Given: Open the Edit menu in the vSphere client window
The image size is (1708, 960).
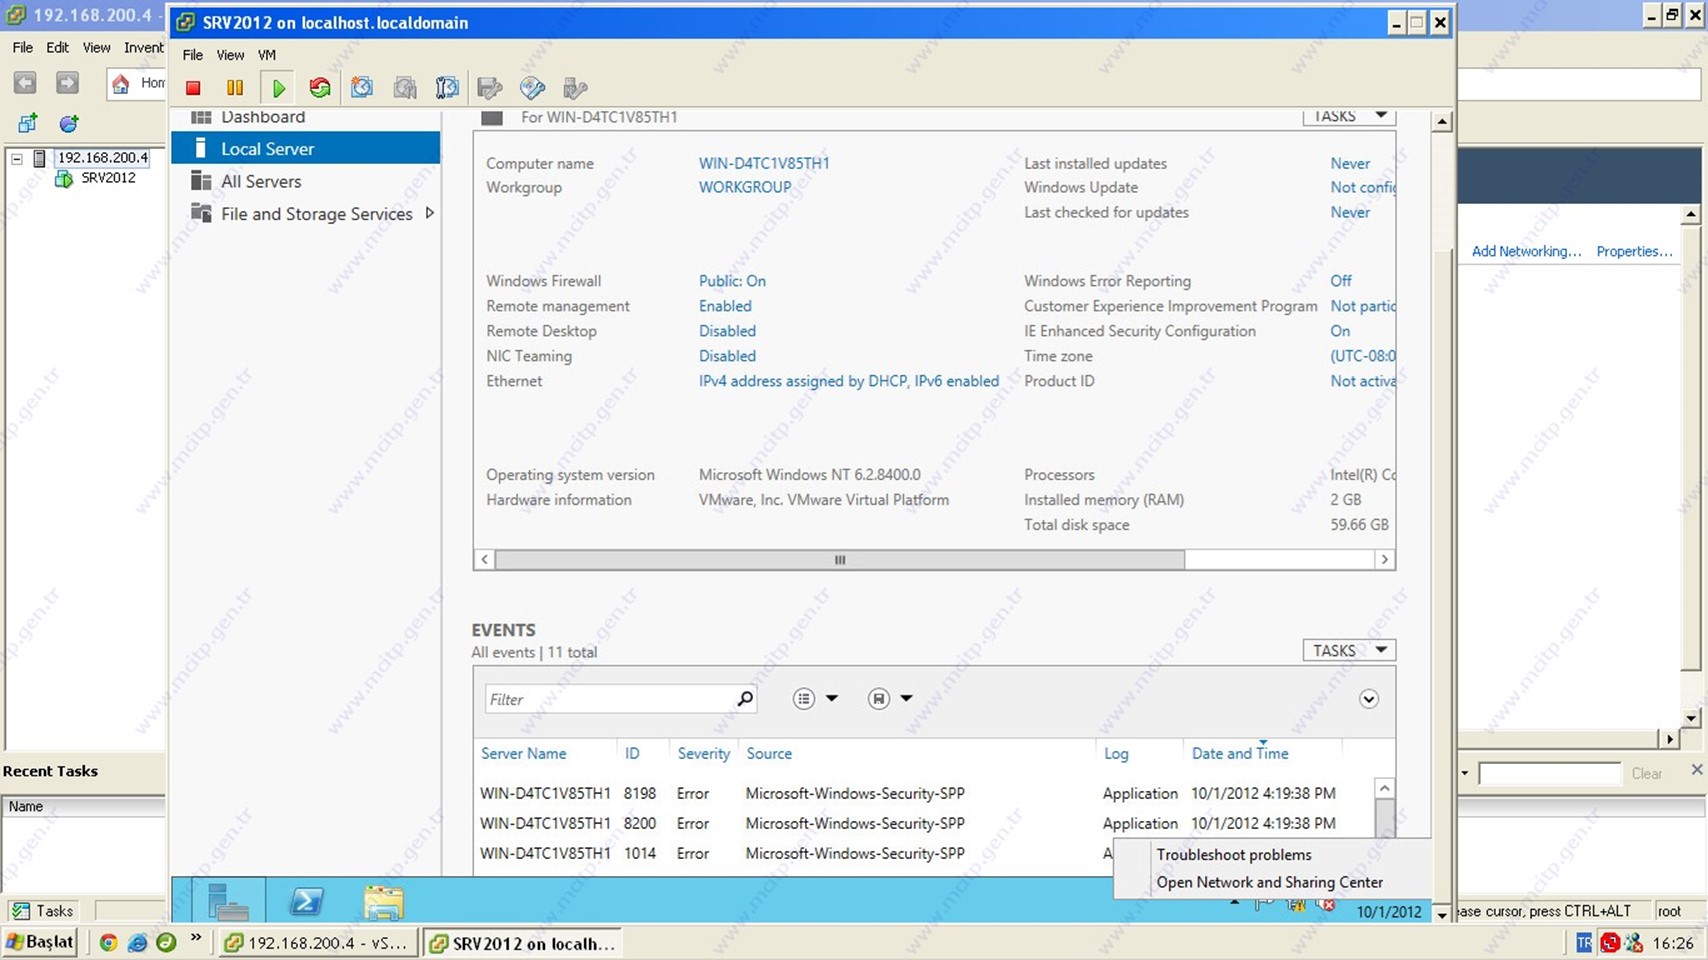Looking at the screenshot, I should [x=57, y=47].
